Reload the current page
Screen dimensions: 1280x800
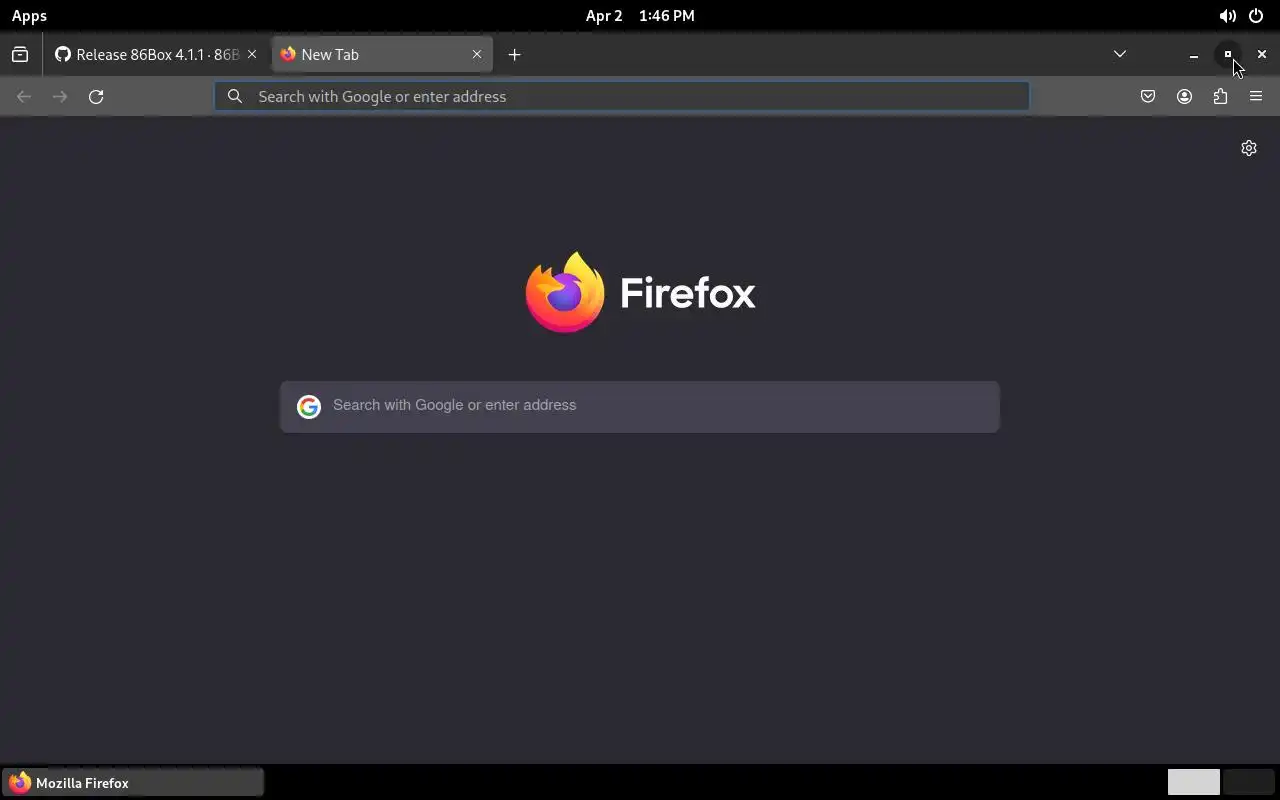(x=96, y=96)
